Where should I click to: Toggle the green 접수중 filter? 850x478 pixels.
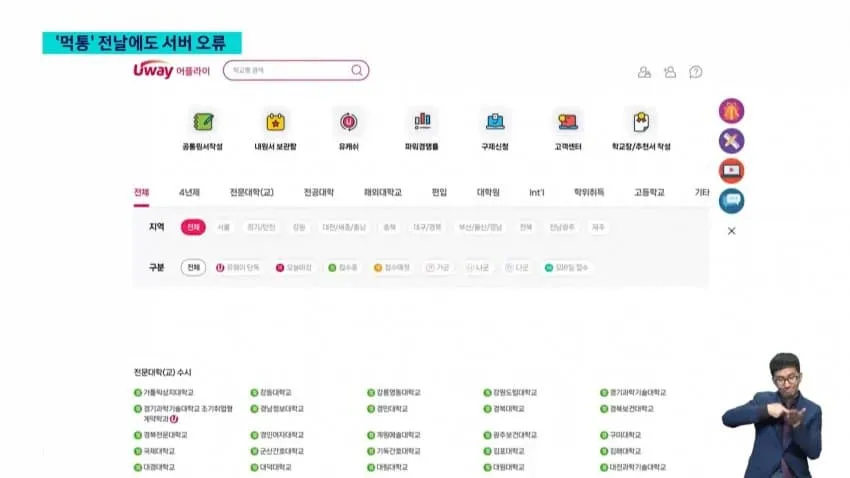tap(343, 268)
